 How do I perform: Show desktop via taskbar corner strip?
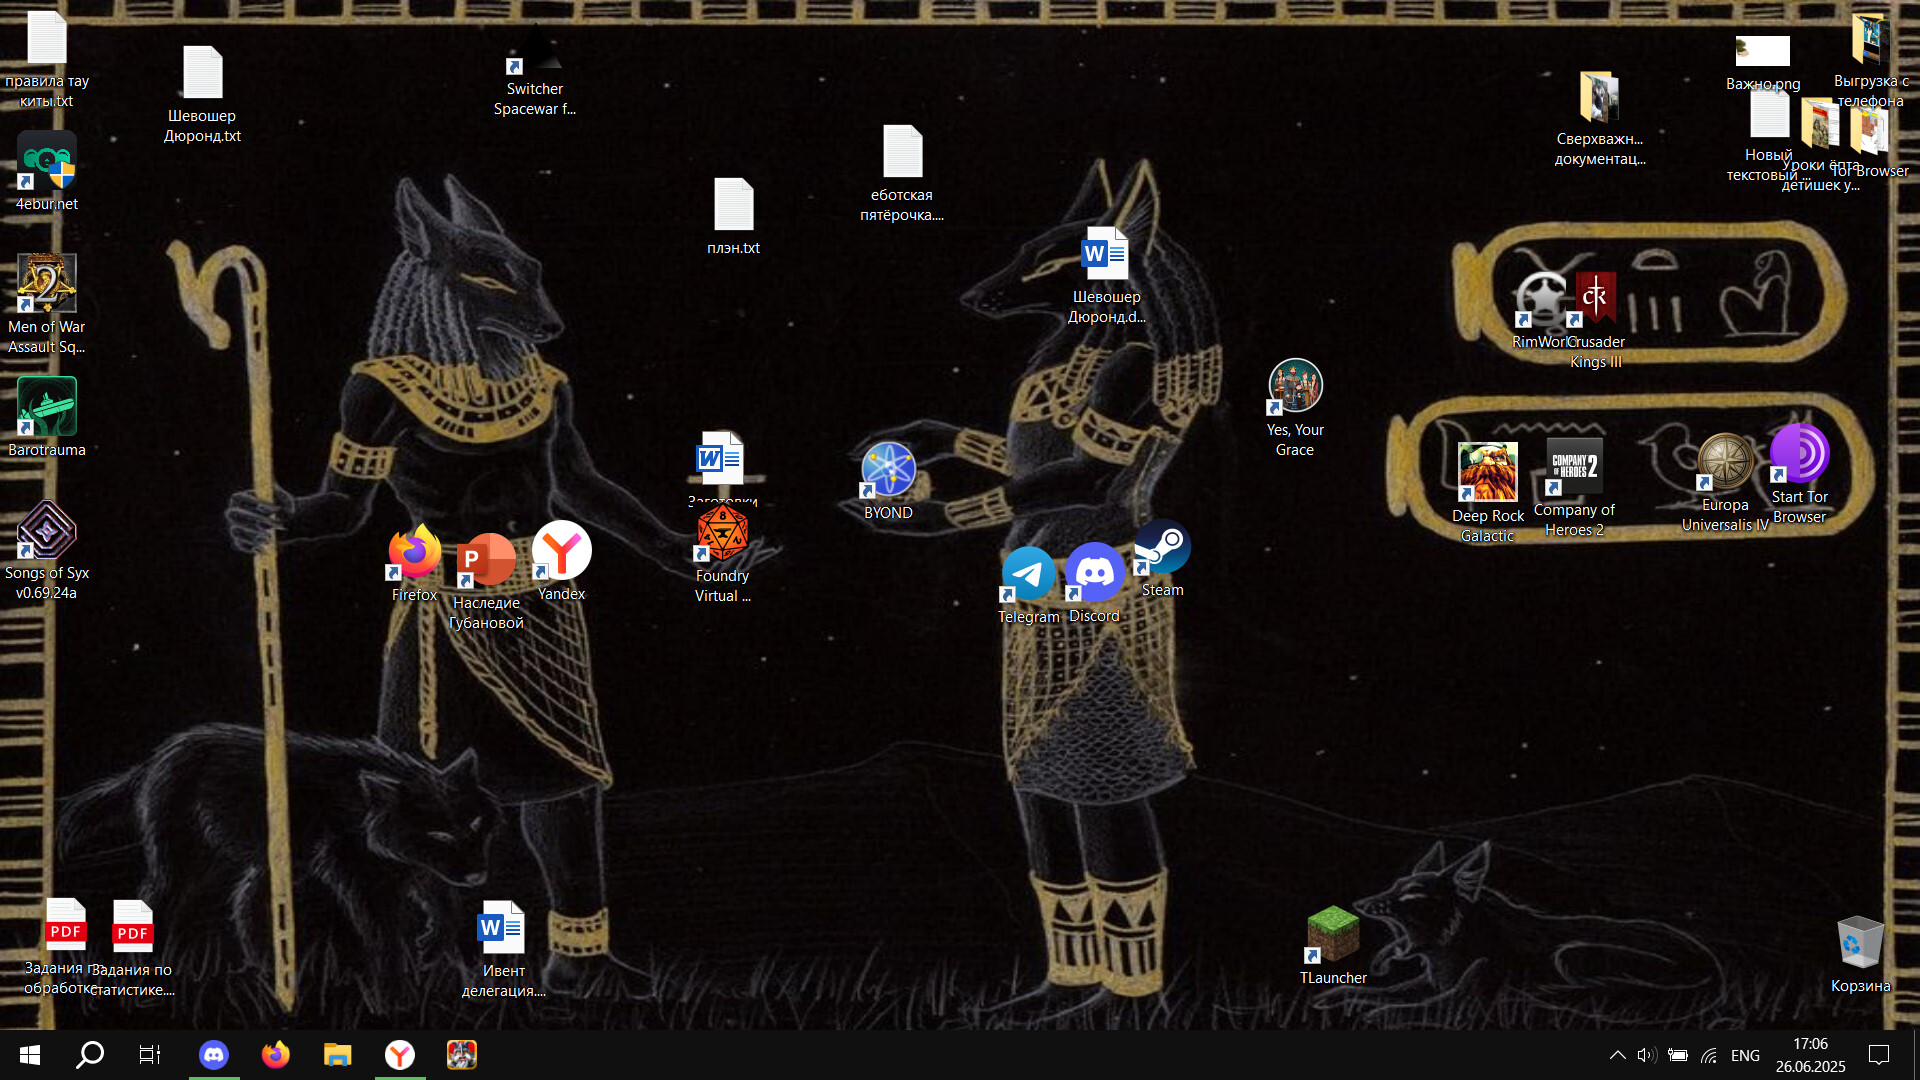coord(1915,1055)
